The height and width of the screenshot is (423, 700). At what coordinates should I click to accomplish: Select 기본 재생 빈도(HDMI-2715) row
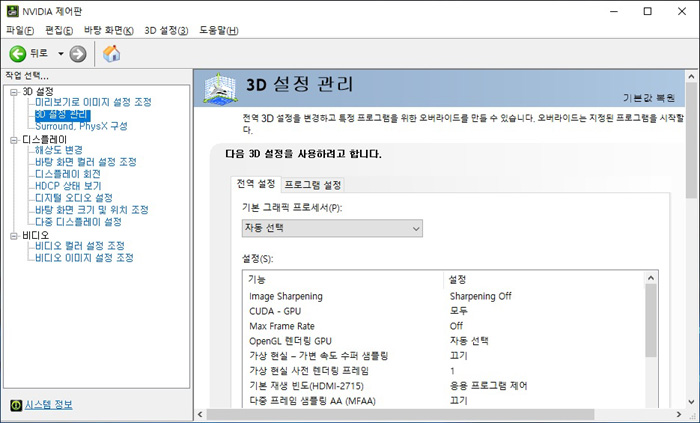point(446,386)
